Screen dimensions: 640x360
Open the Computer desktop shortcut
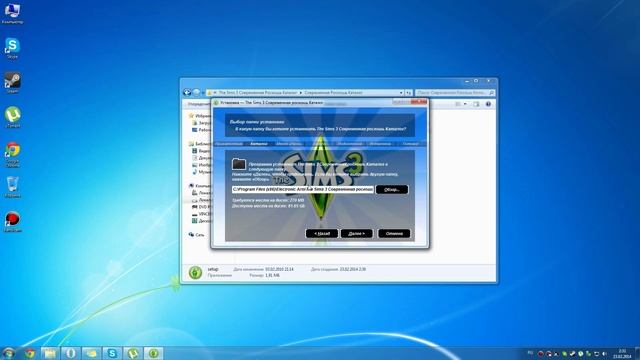pyautogui.click(x=12, y=13)
